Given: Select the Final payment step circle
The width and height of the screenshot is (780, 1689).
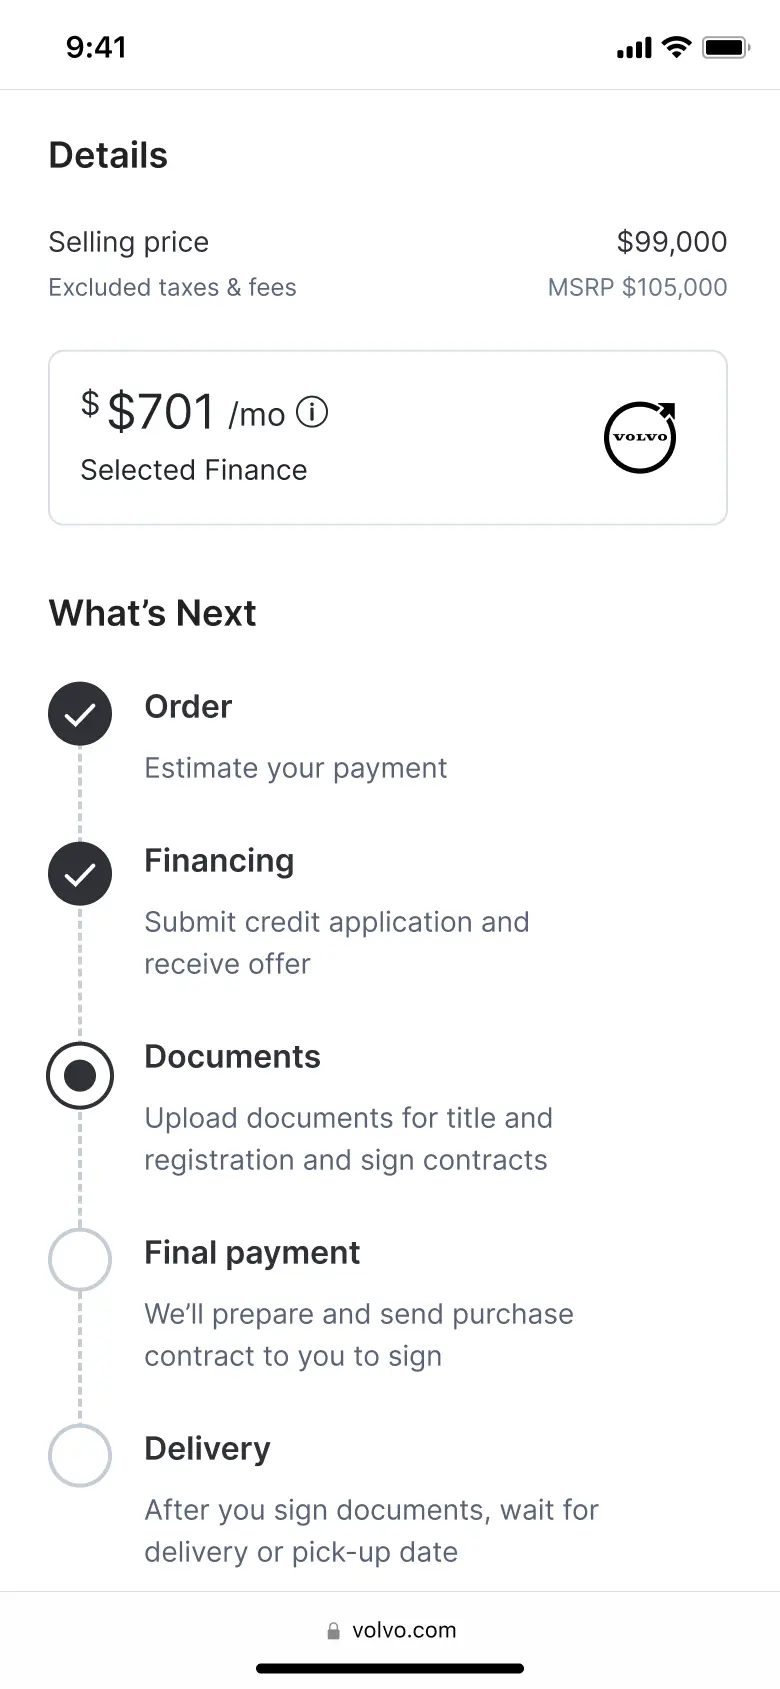Looking at the screenshot, I should (80, 1260).
